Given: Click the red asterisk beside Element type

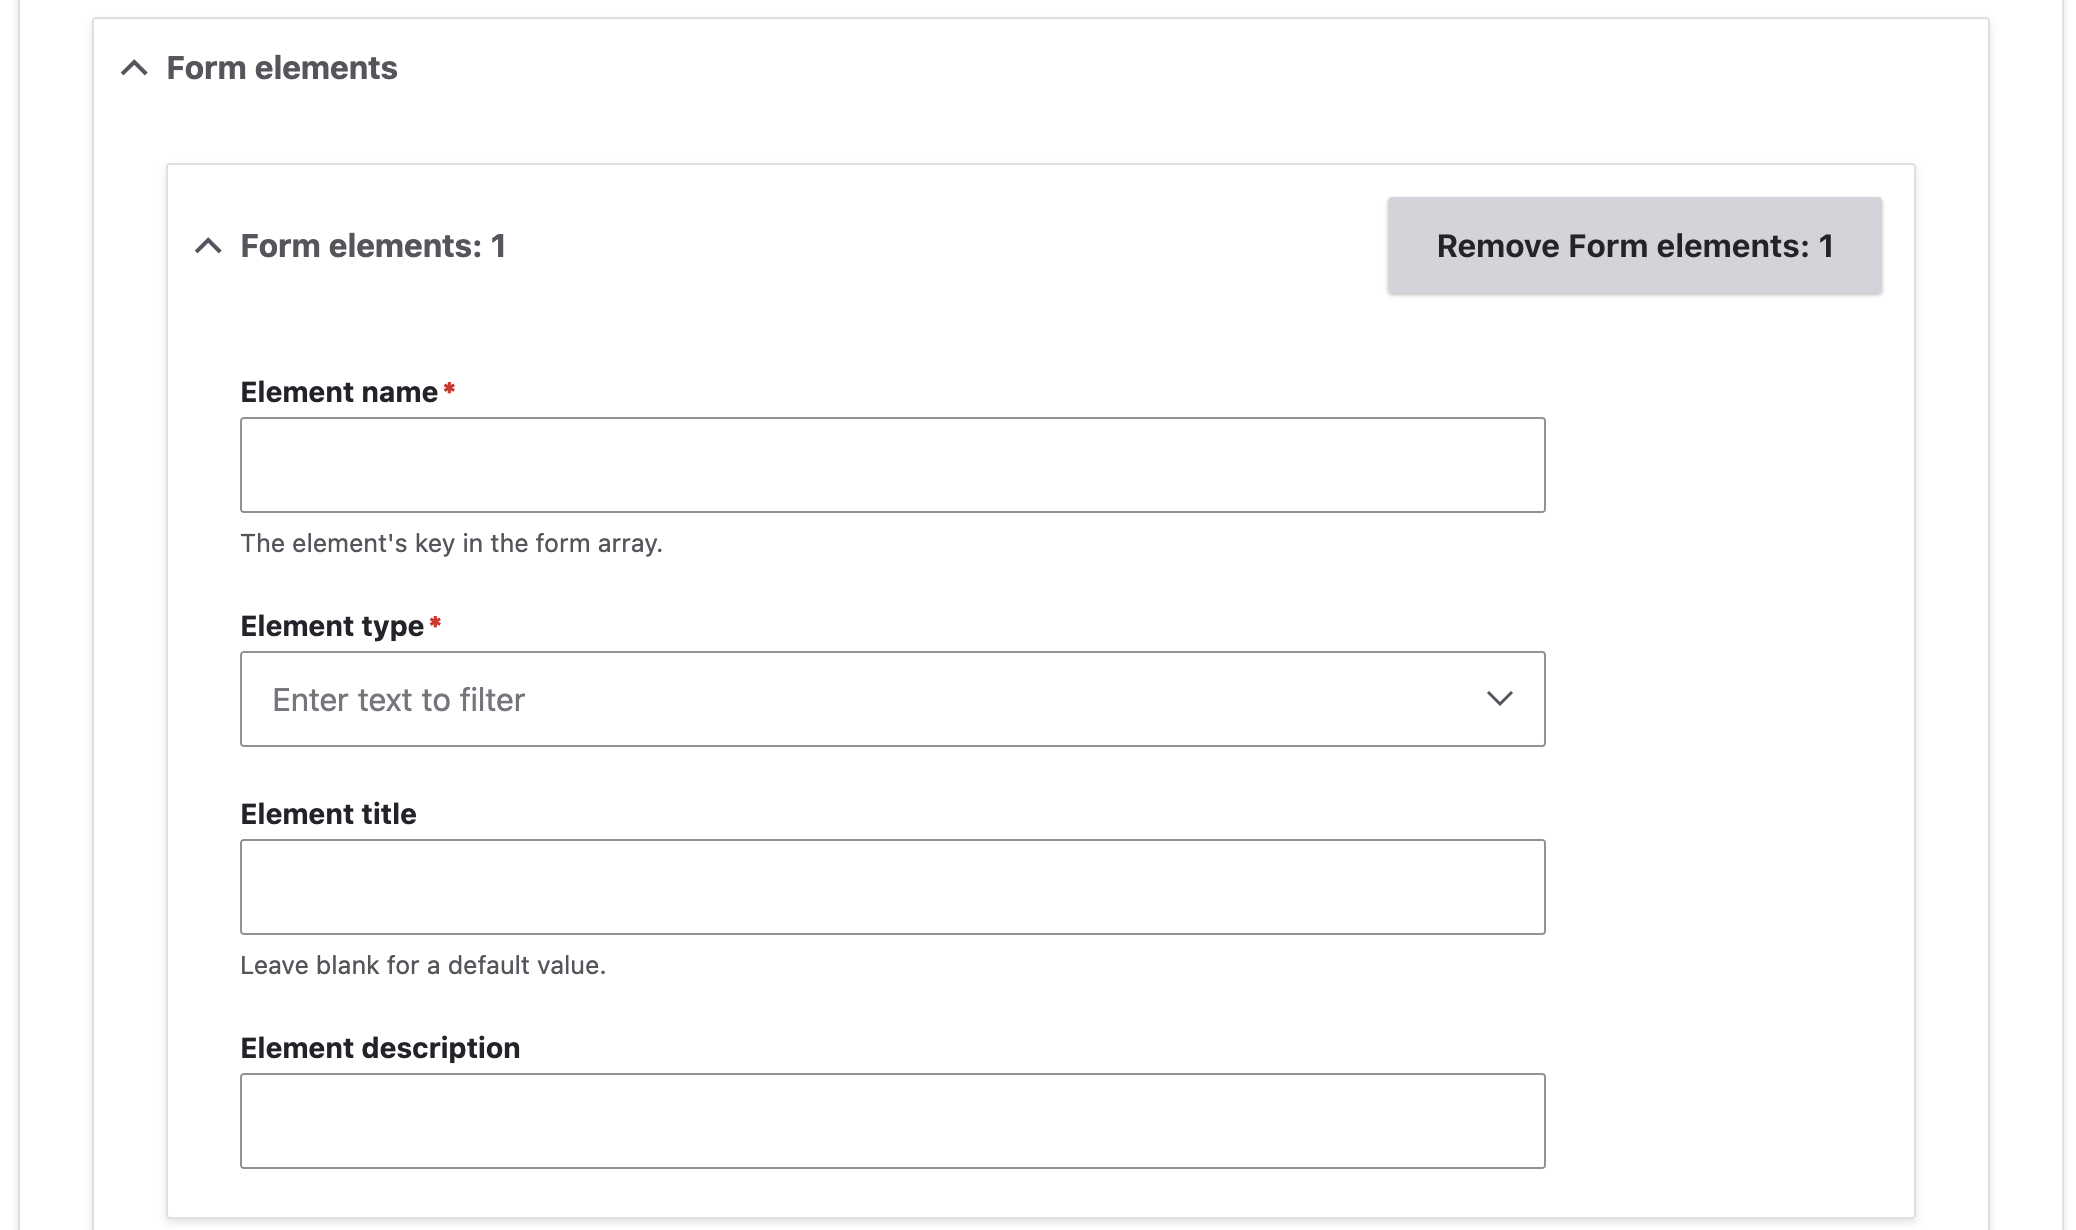Looking at the screenshot, I should pyautogui.click(x=435, y=623).
